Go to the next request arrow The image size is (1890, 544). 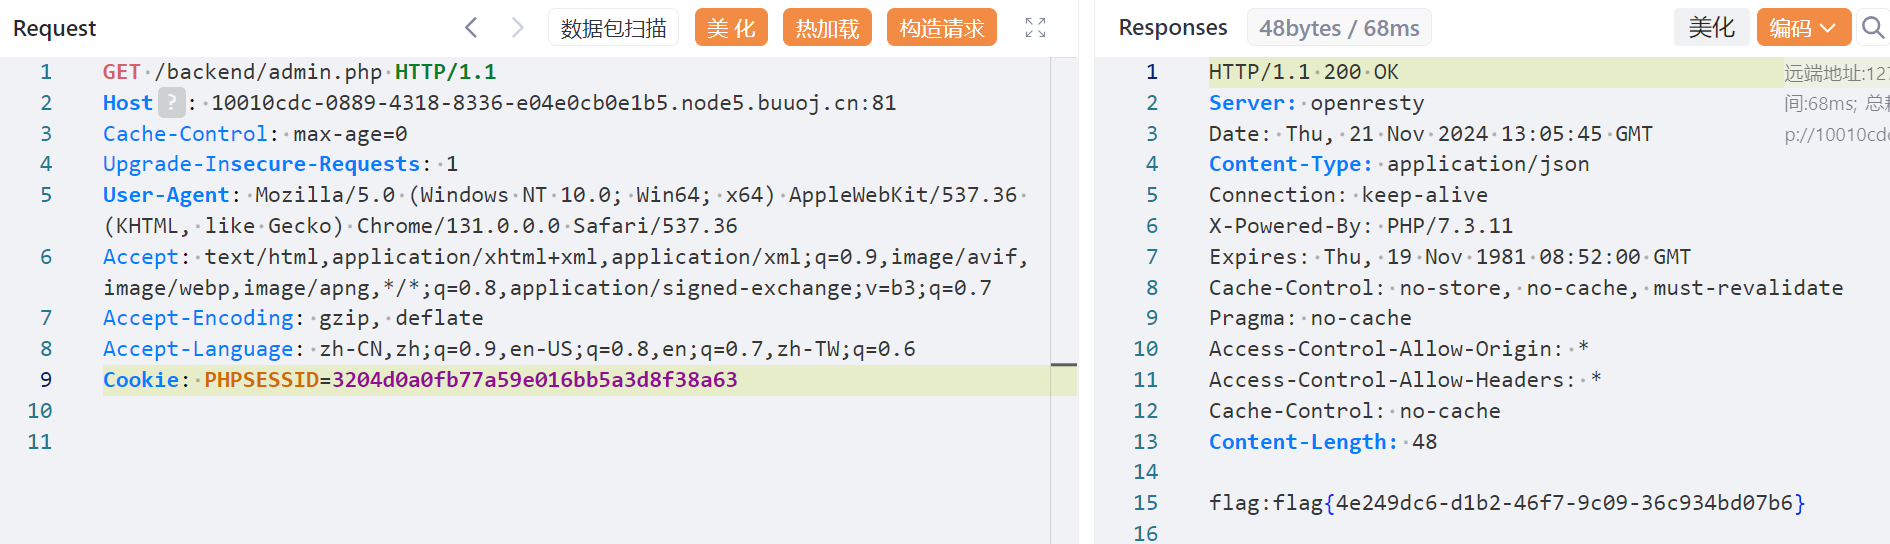click(517, 28)
